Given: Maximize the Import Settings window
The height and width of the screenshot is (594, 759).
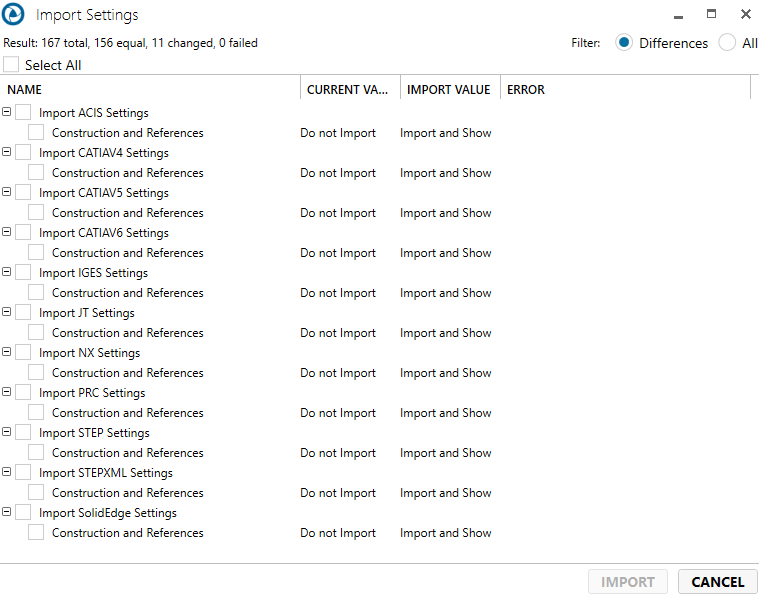Looking at the screenshot, I should coord(711,15).
